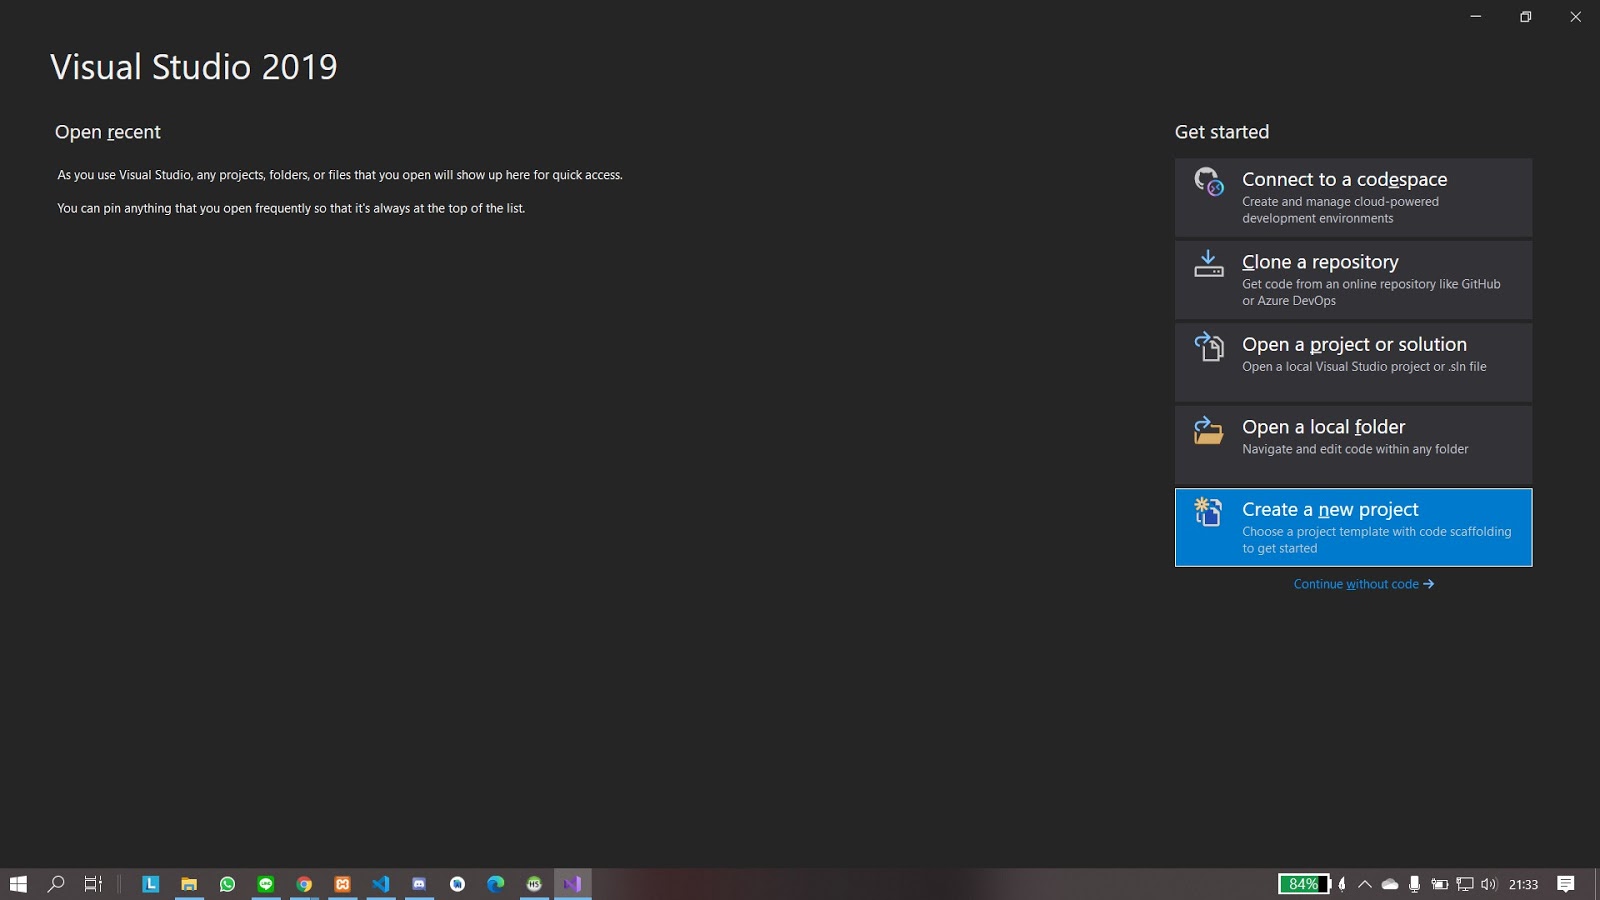Close the Visual Studio start window
This screenshot has height=900, width=1600.
pyautogui.click(x=1575, y=17)
